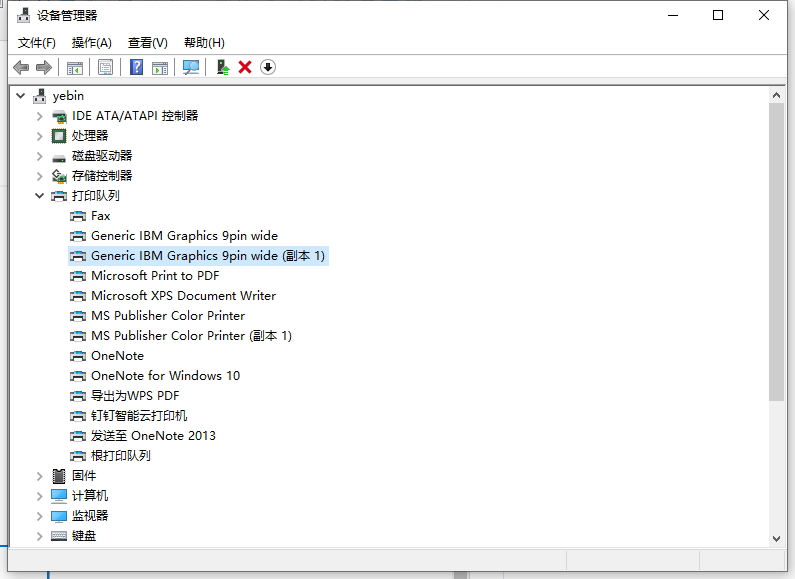
Task: Select Generic IBM Graphics 9pin wide printer
Action: tap(185, 236)
